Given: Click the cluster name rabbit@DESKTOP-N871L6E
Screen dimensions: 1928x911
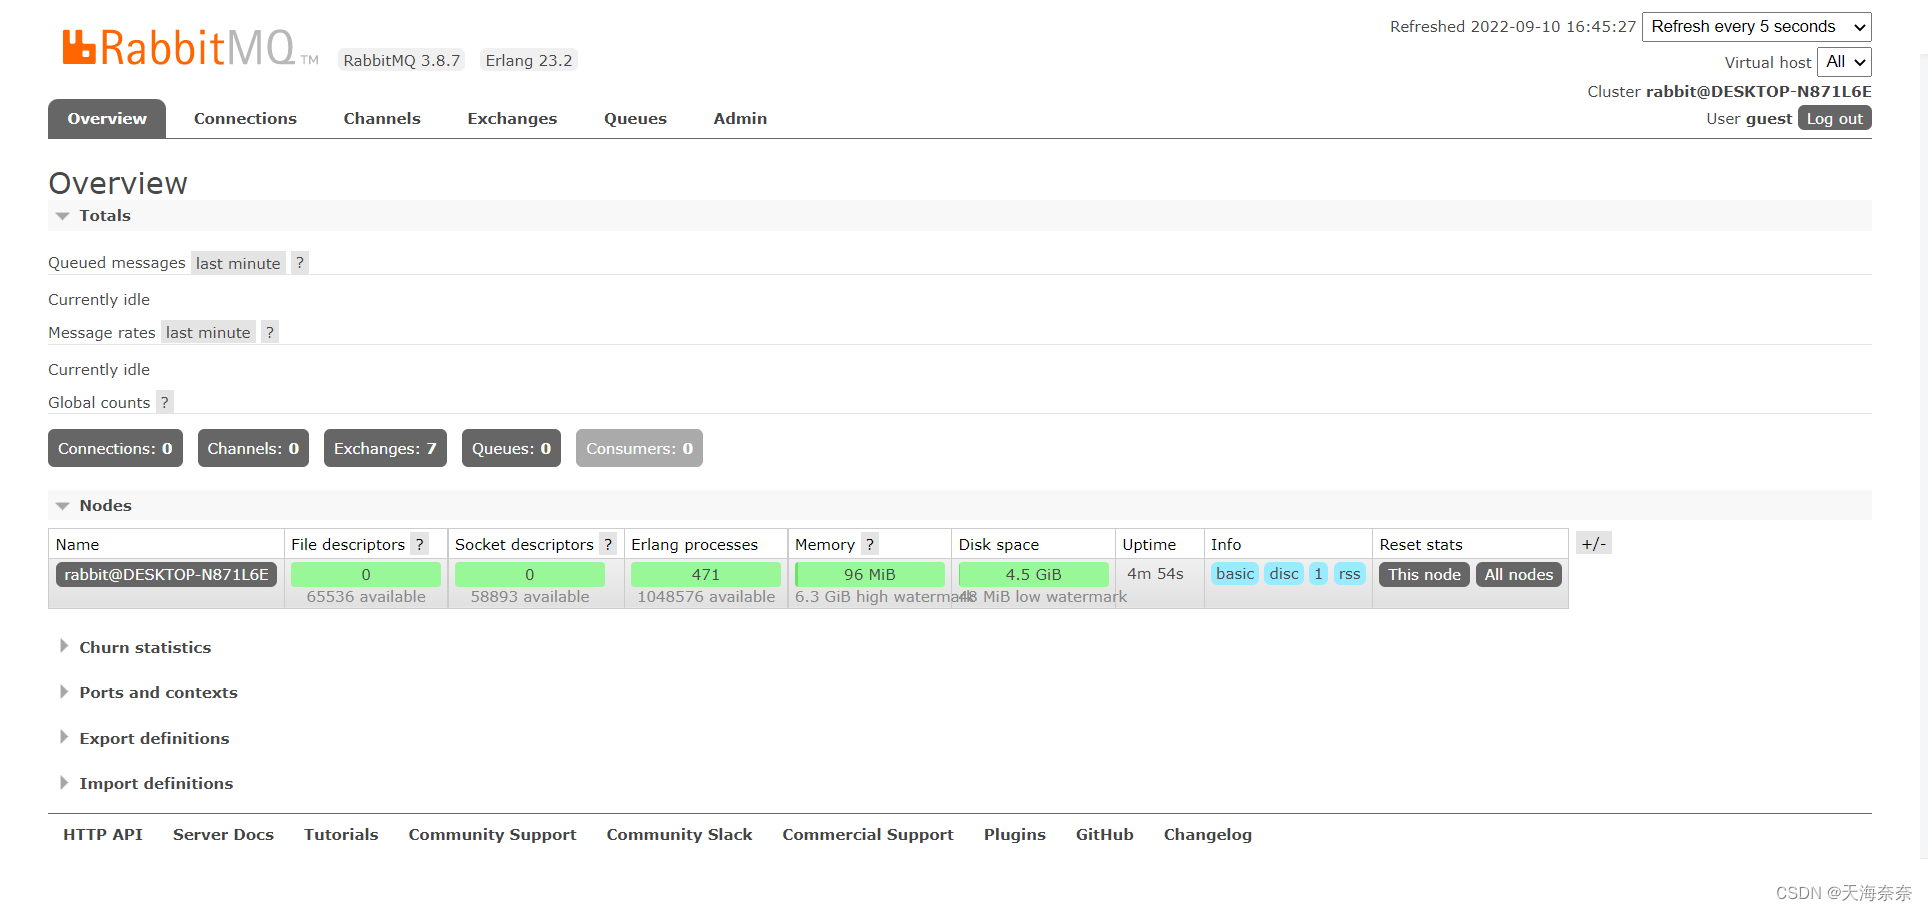Looking at the screenshot, I should [x=1759, y=91].
